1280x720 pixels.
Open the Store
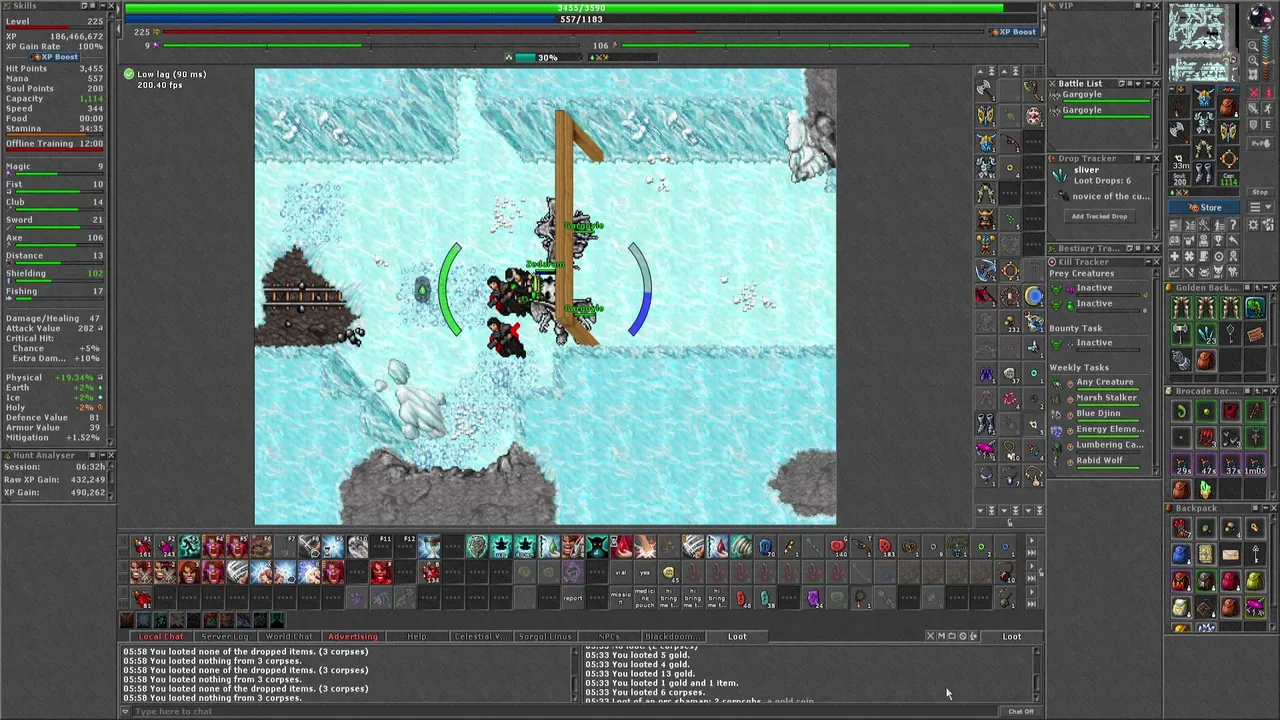pos(1206,207)
